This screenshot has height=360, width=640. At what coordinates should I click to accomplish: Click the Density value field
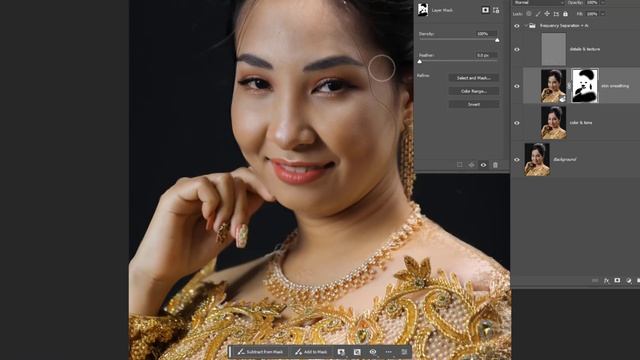coord(486,34)
